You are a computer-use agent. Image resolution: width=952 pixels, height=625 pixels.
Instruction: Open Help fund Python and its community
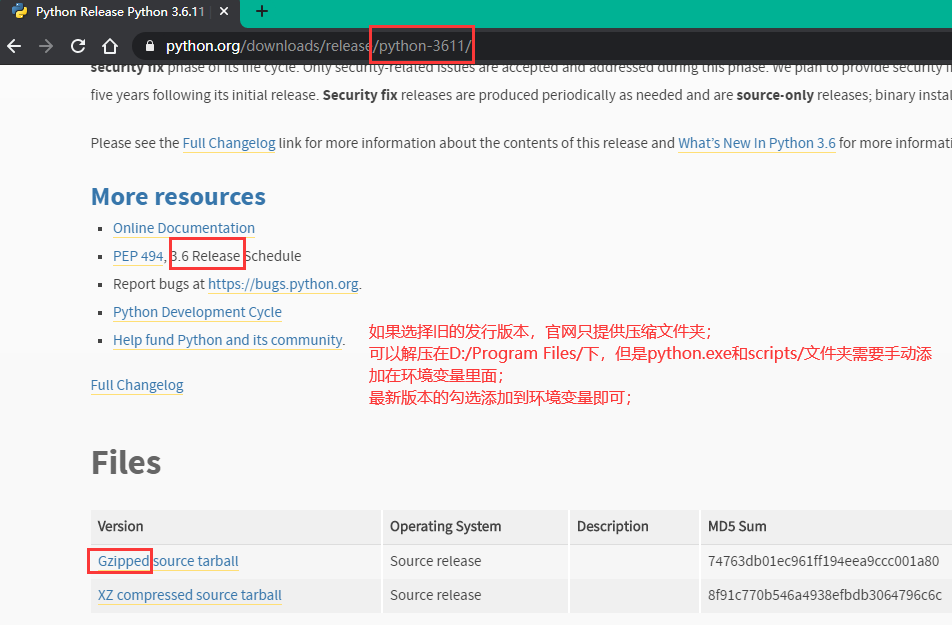pos(228,340)
